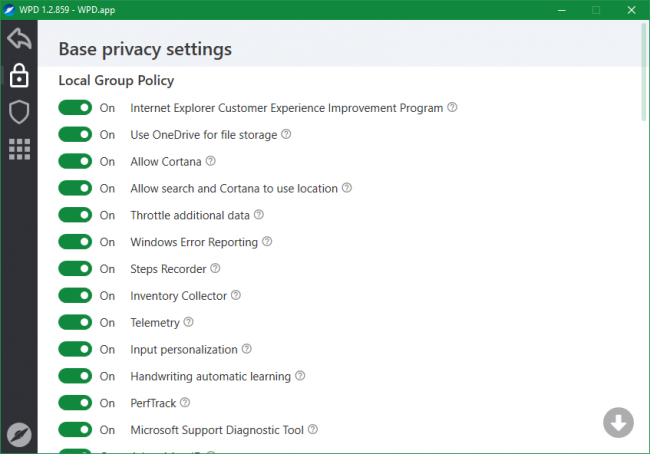Screen dimensions: 650x454
Task: Show help for Internet Explorer Customer Experience Improvement Program
Action: [452, 107]
